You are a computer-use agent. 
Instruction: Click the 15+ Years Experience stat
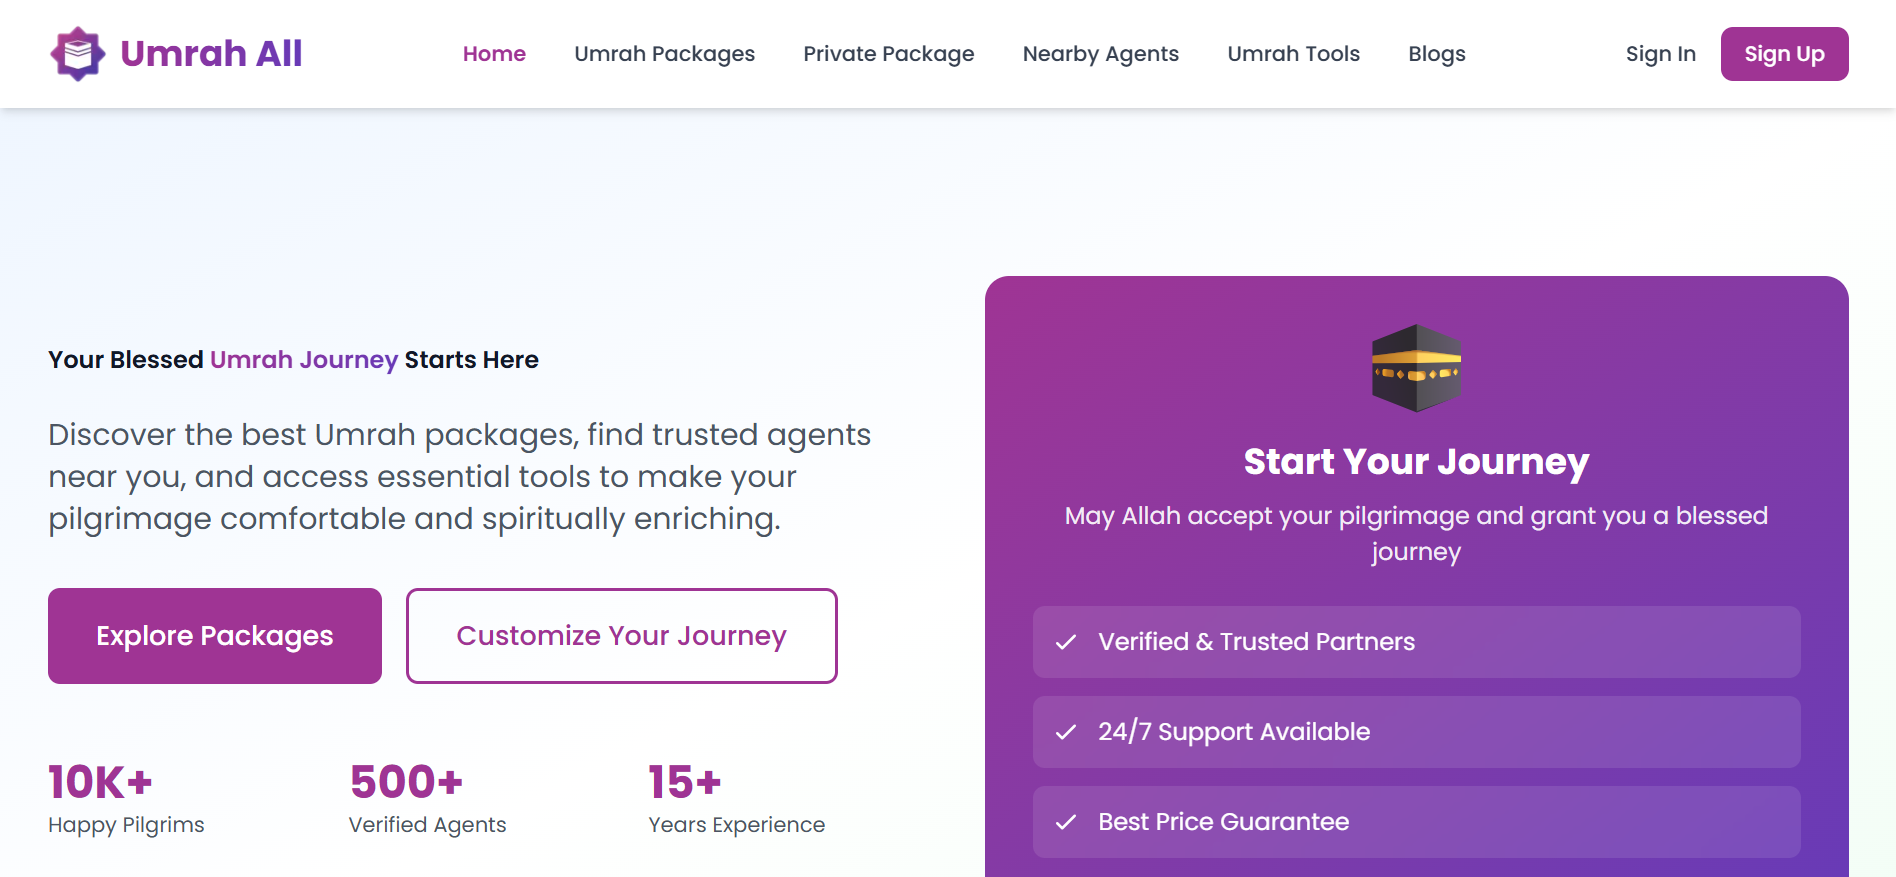[736, 798]
